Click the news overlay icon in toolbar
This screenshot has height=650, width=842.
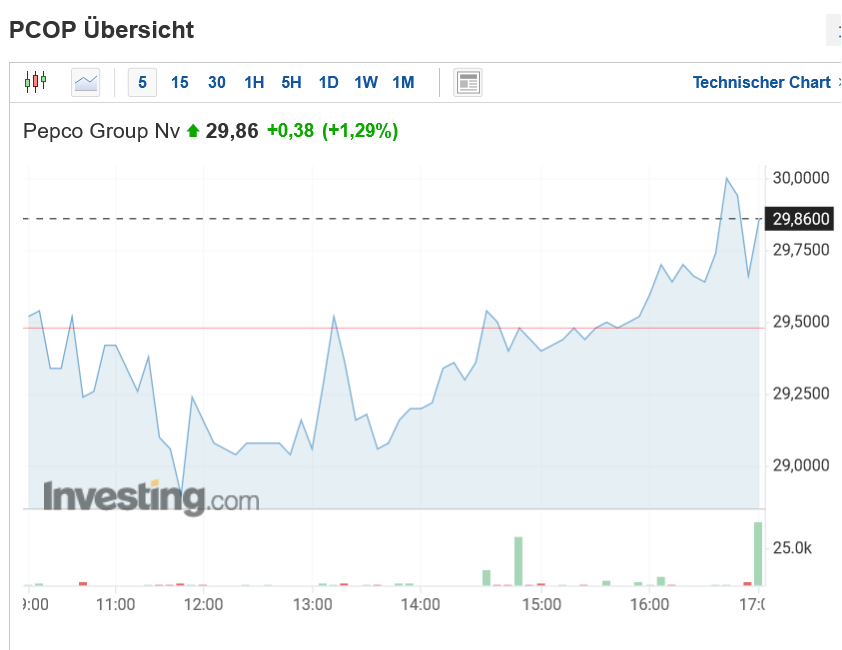coord(468,82)
